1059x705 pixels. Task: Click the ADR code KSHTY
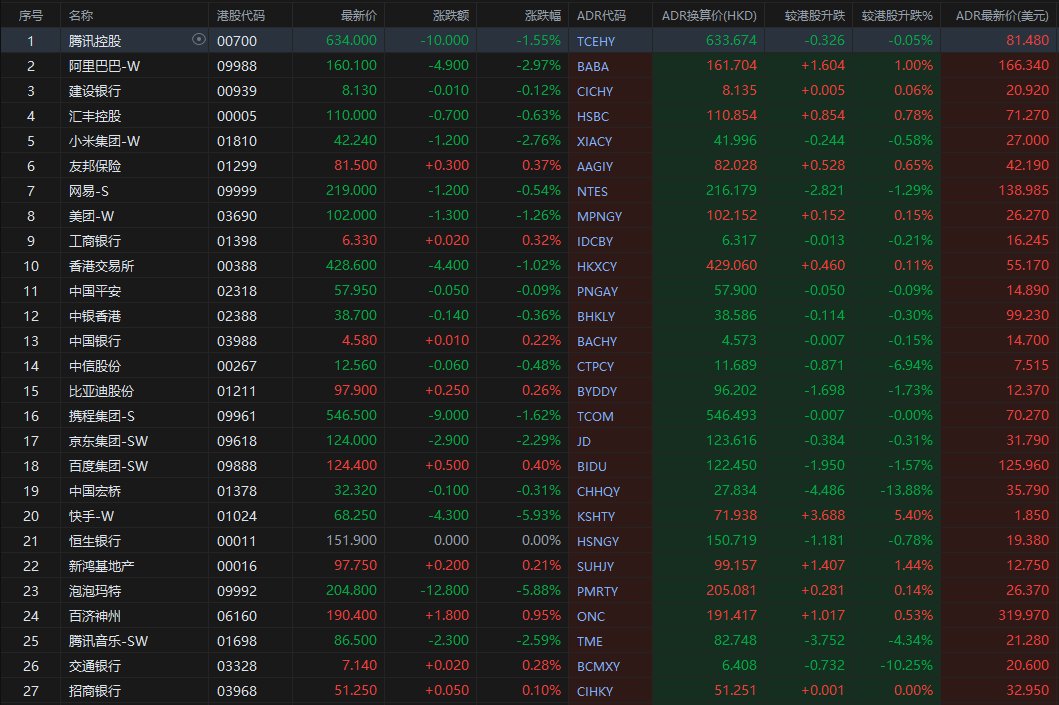pyautogui.click(x=596, y=516)
